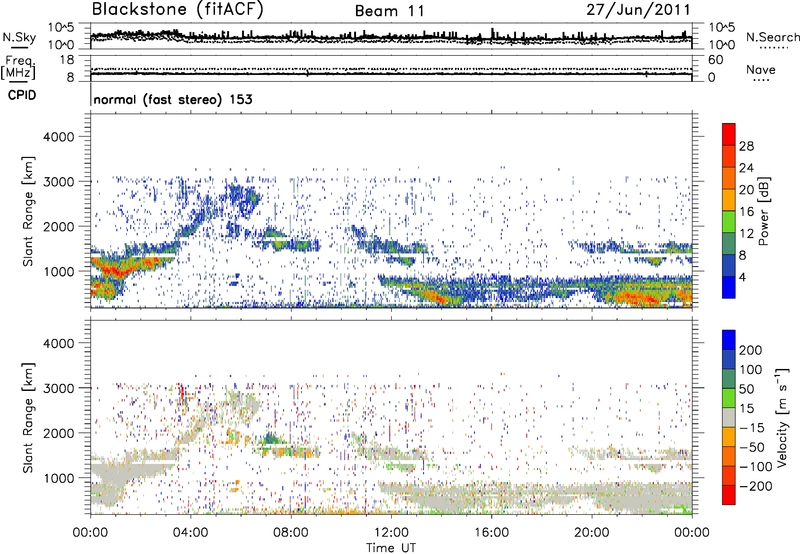Click the '28' power colorbar tick
Screen dimensions: 800x554
click(x=746, y=146)
